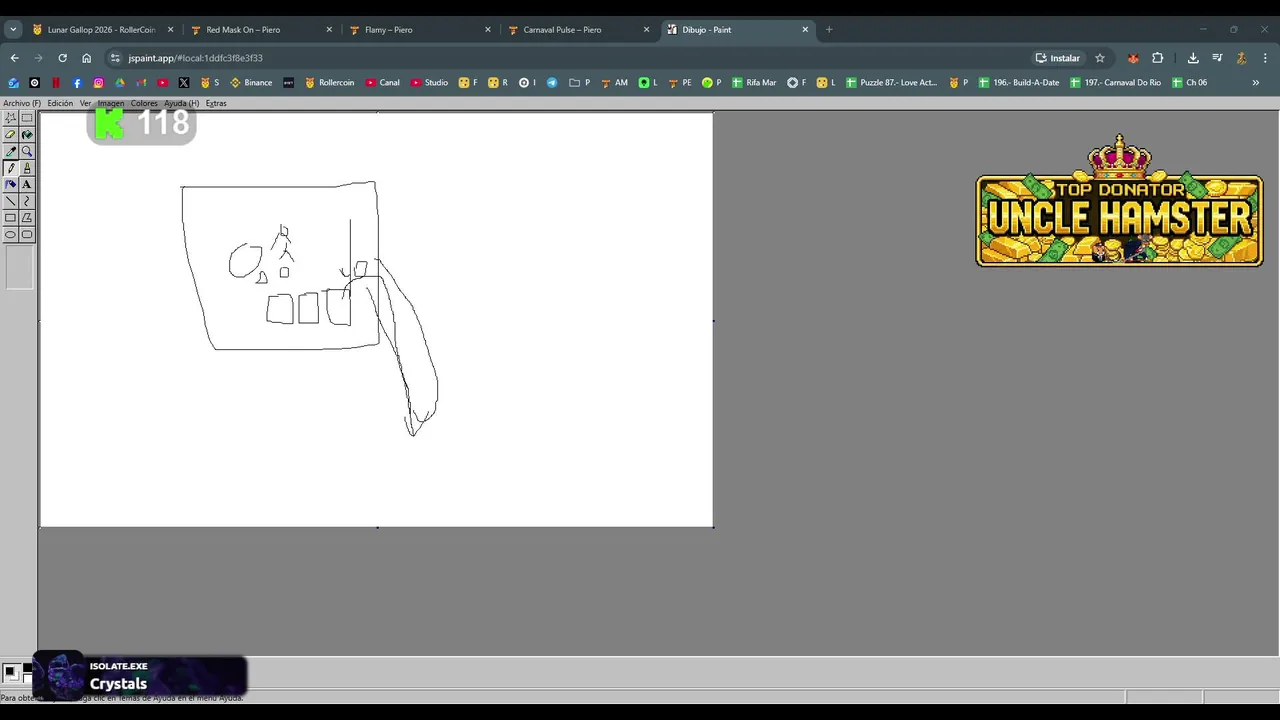This screenshot has height=720, width=1280.
Task: Open the Google Drive bookmark icon
Action: pyautogui.click(x=120, y=82)
